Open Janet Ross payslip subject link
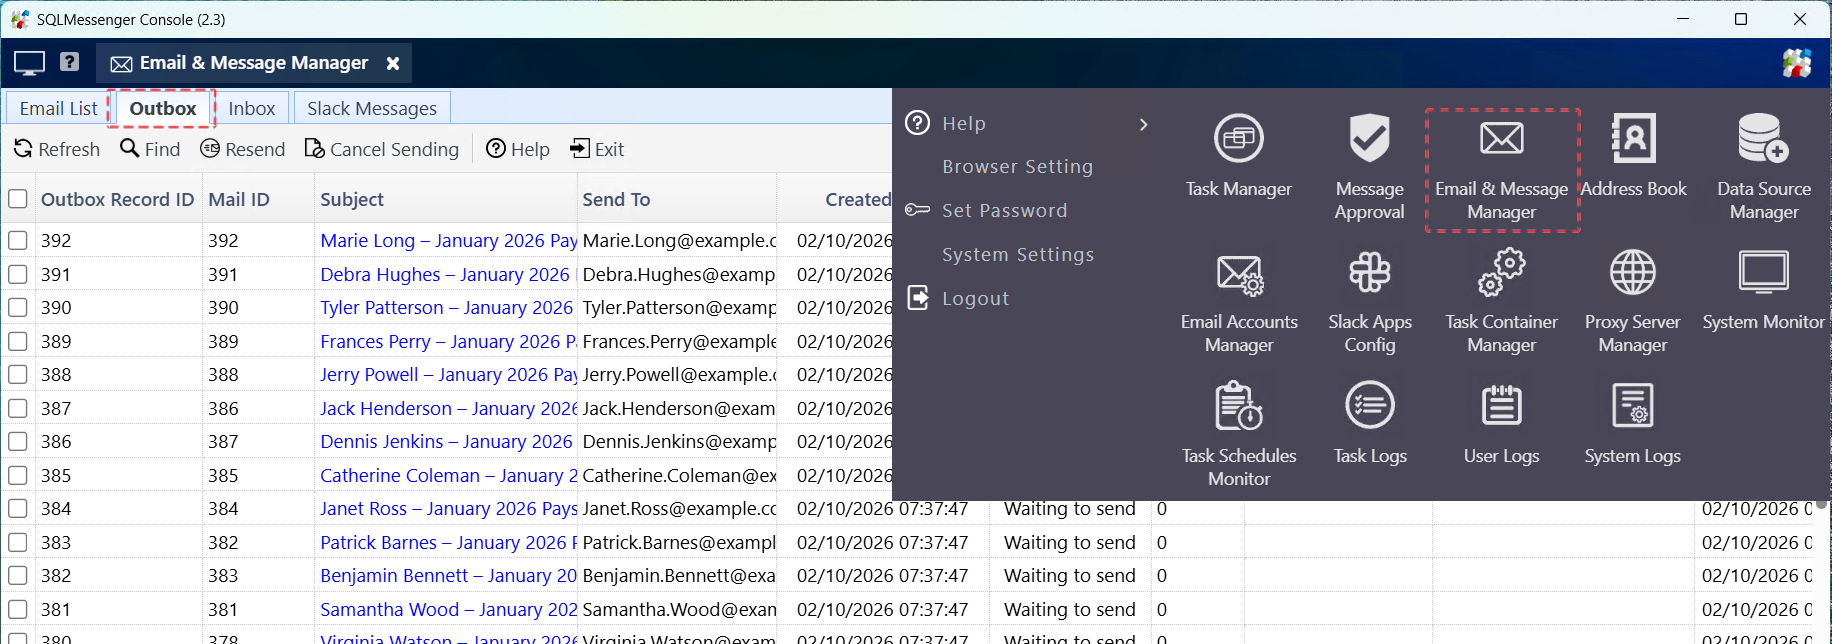This screenshot has width=1832, height=644. coord(448,508)
